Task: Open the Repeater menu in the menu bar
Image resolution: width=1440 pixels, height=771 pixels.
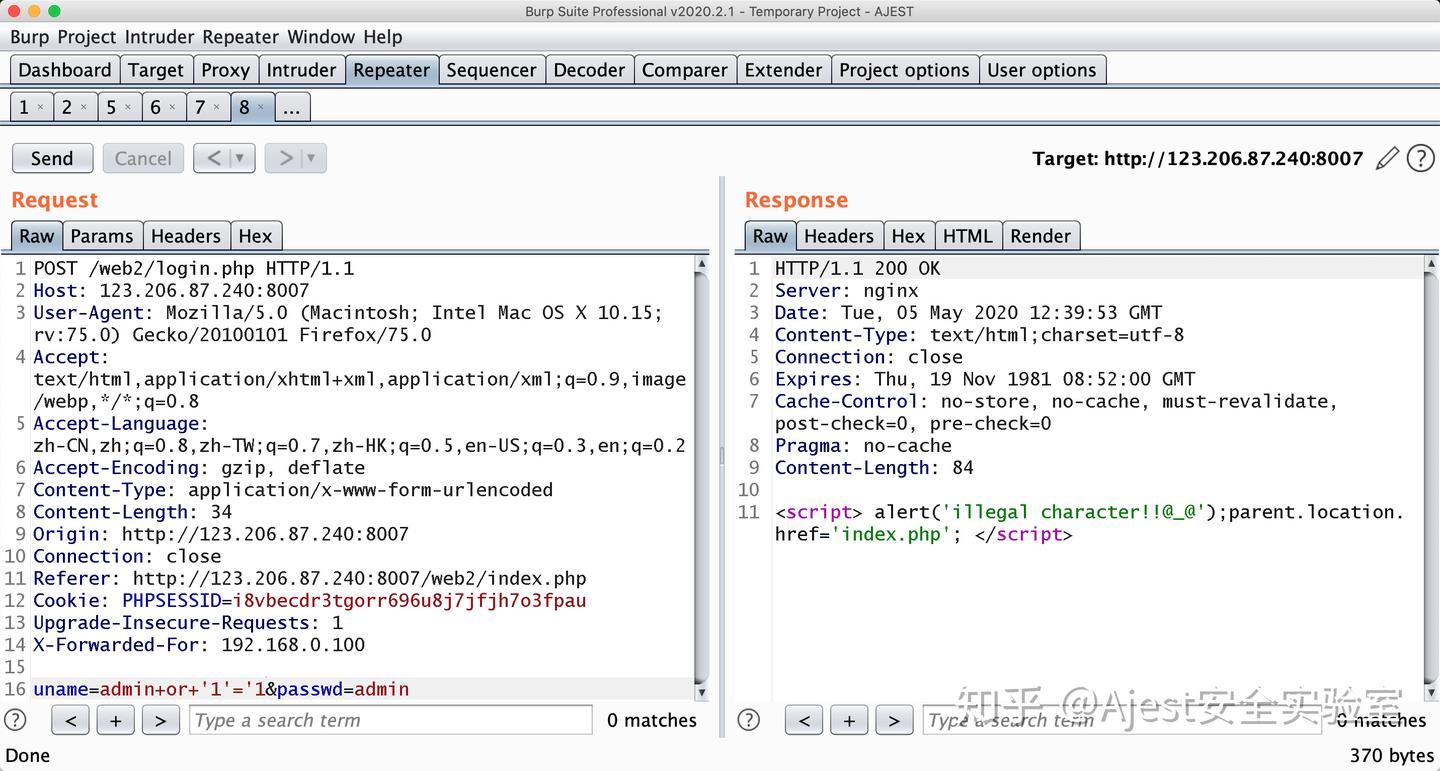Action: [240, 37]
